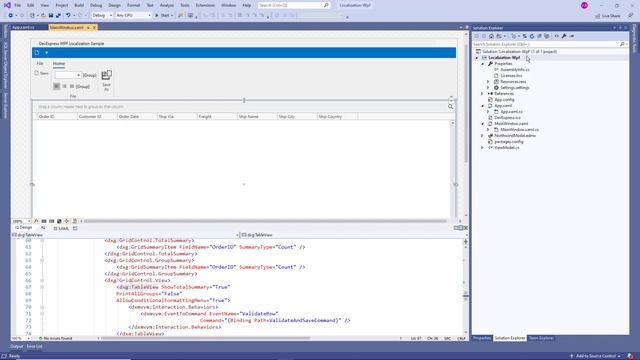Click the Properties wrench icon in Solution Explorer toolbar
640x360 pixels.
click(564, 36)
